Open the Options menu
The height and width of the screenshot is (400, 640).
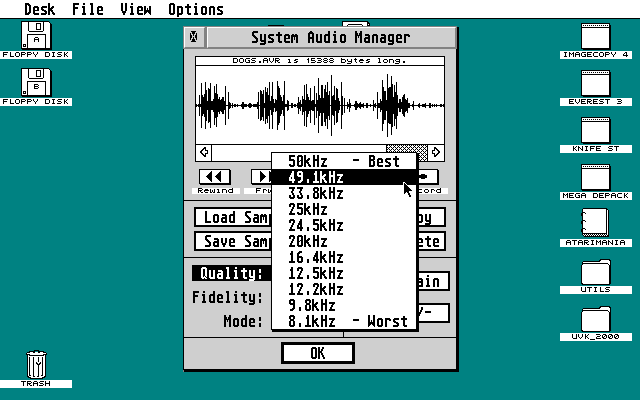pyautogui.click(x=196, y=9)
